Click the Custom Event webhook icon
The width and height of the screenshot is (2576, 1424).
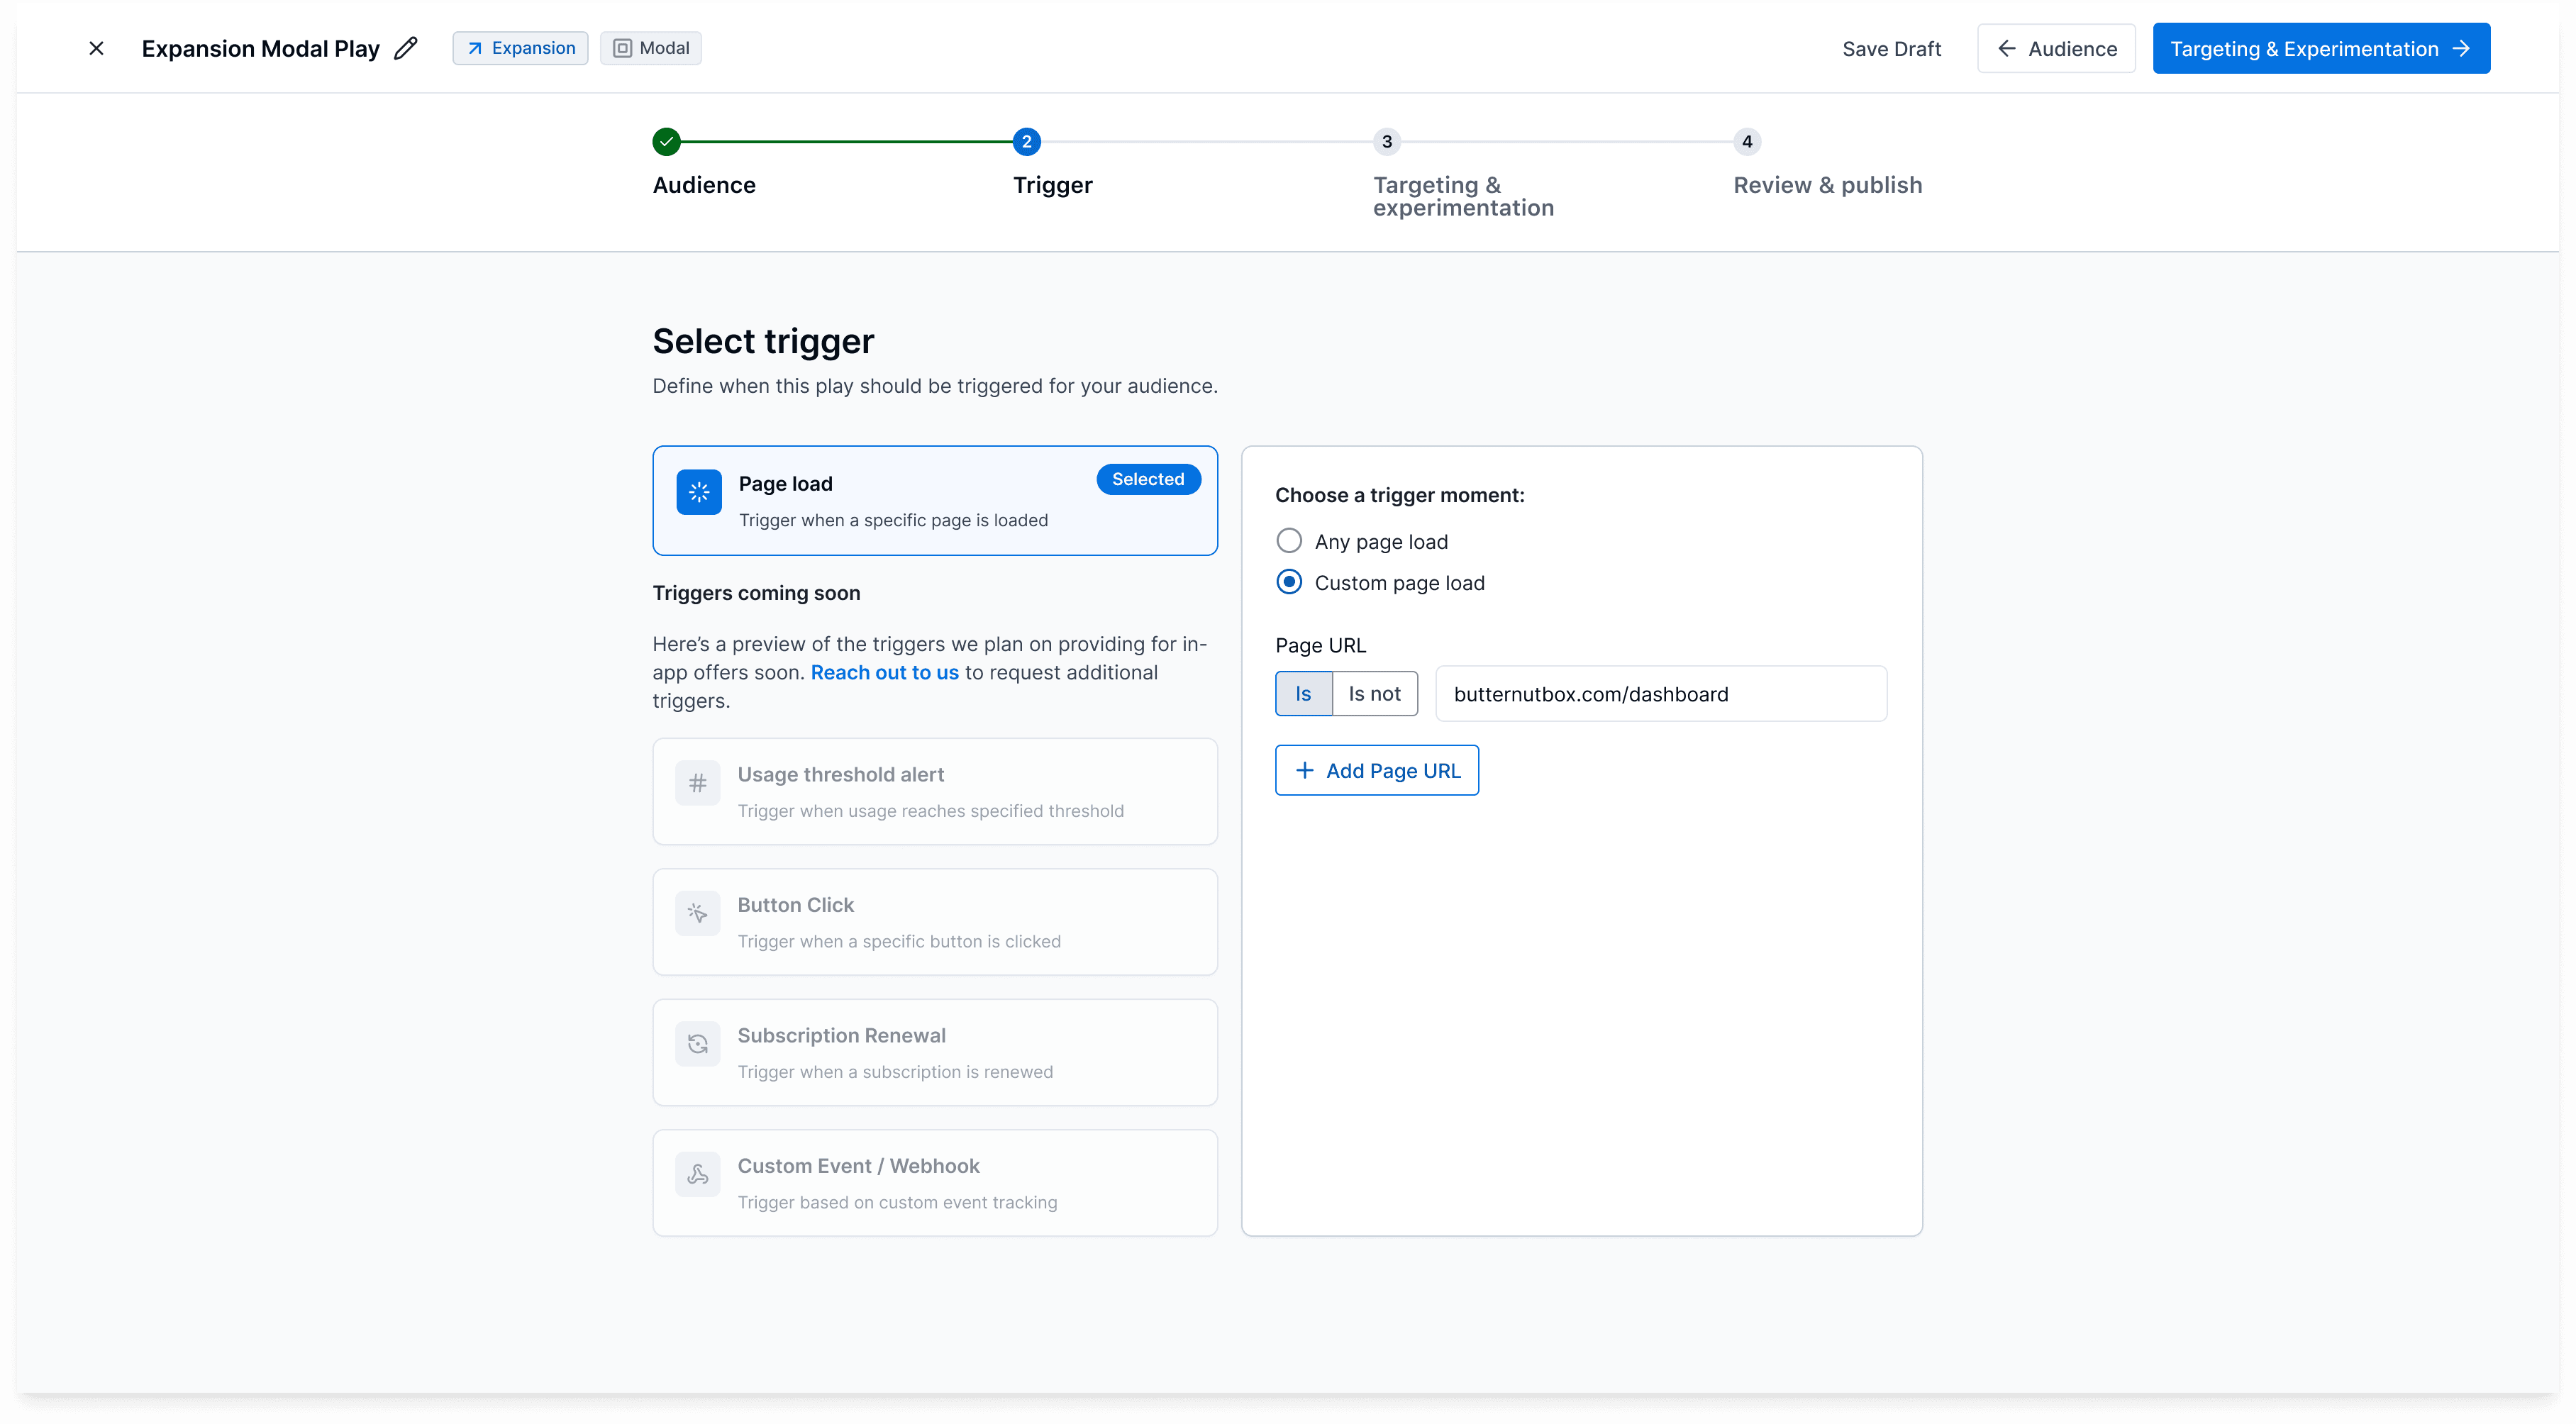tap(697, 1174)
